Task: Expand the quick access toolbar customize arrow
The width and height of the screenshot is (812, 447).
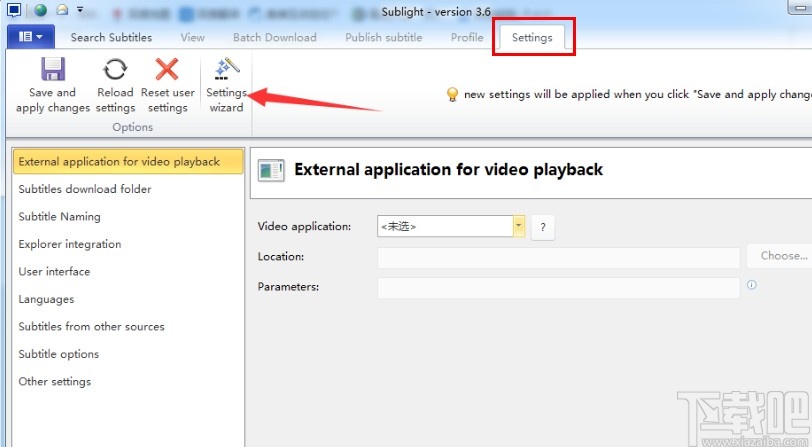Action: pyautogui.click(x=80, y=10)
